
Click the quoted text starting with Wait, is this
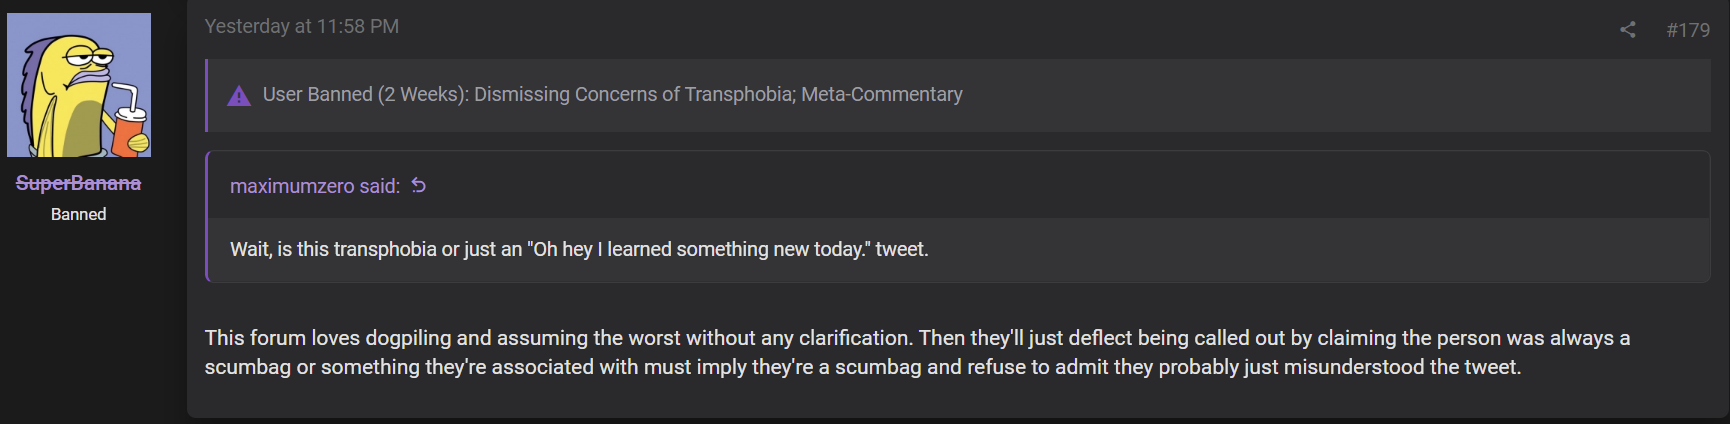pos(579,249)
